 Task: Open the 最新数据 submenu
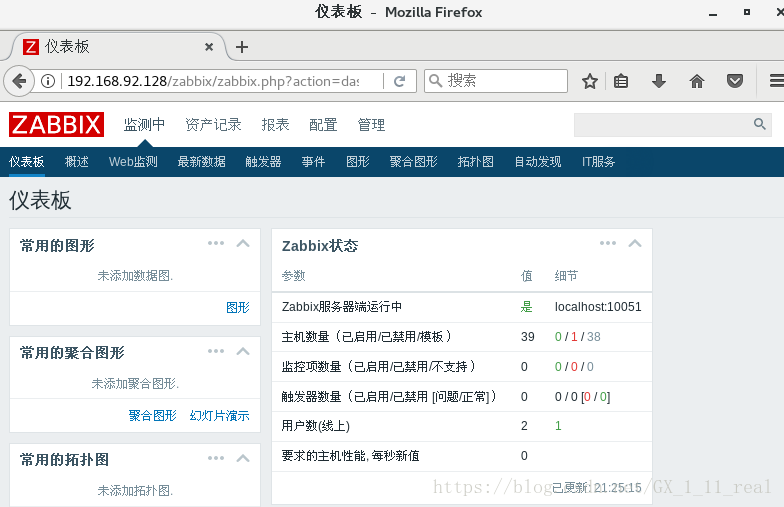(202, 162)
